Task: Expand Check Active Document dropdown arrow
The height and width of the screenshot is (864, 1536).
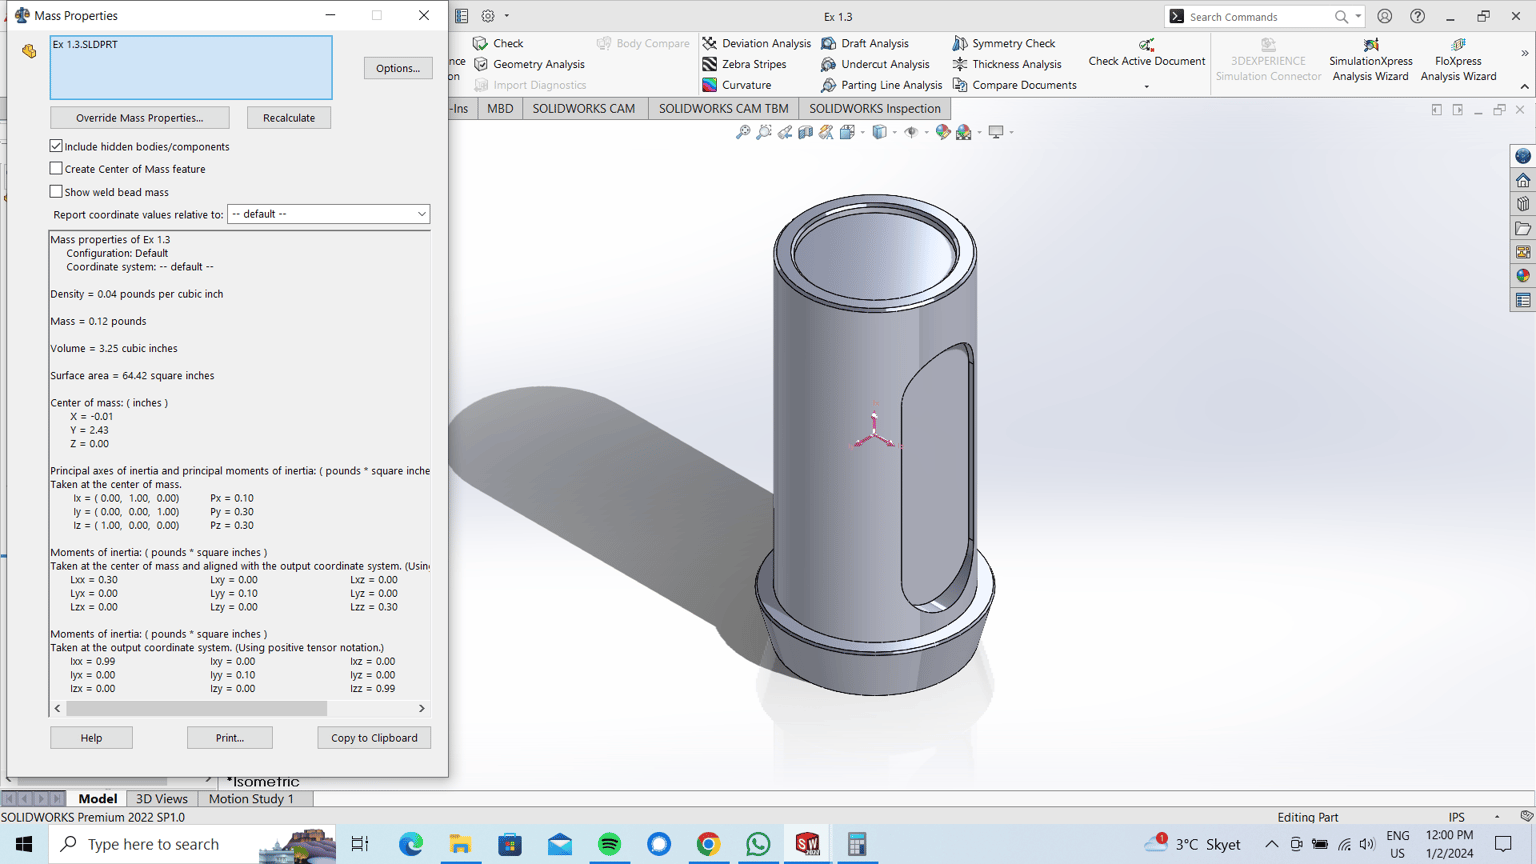Action: [1146, 86]
